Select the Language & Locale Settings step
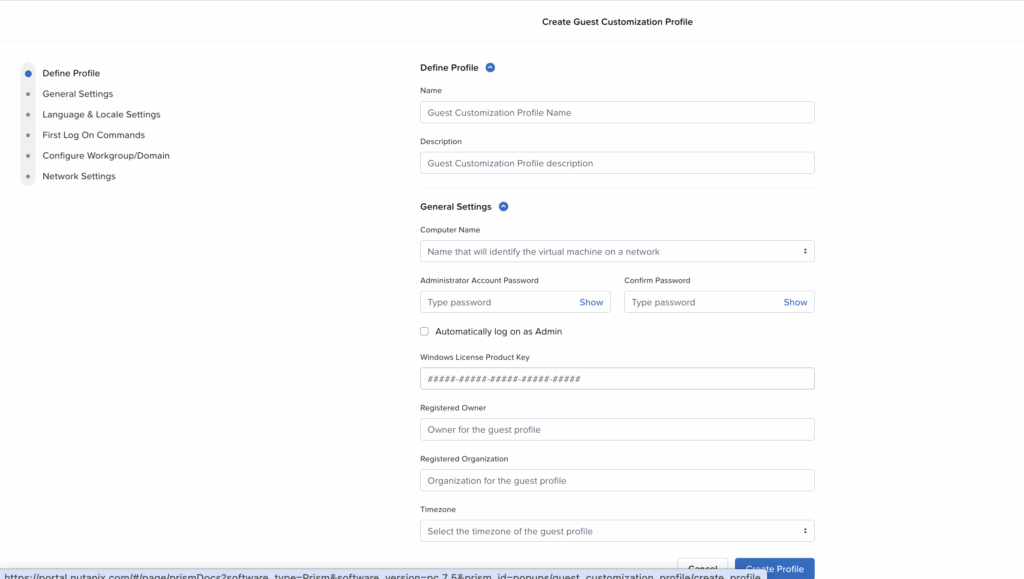This screenshot has width=1024, height=579. tap(100, 114)
